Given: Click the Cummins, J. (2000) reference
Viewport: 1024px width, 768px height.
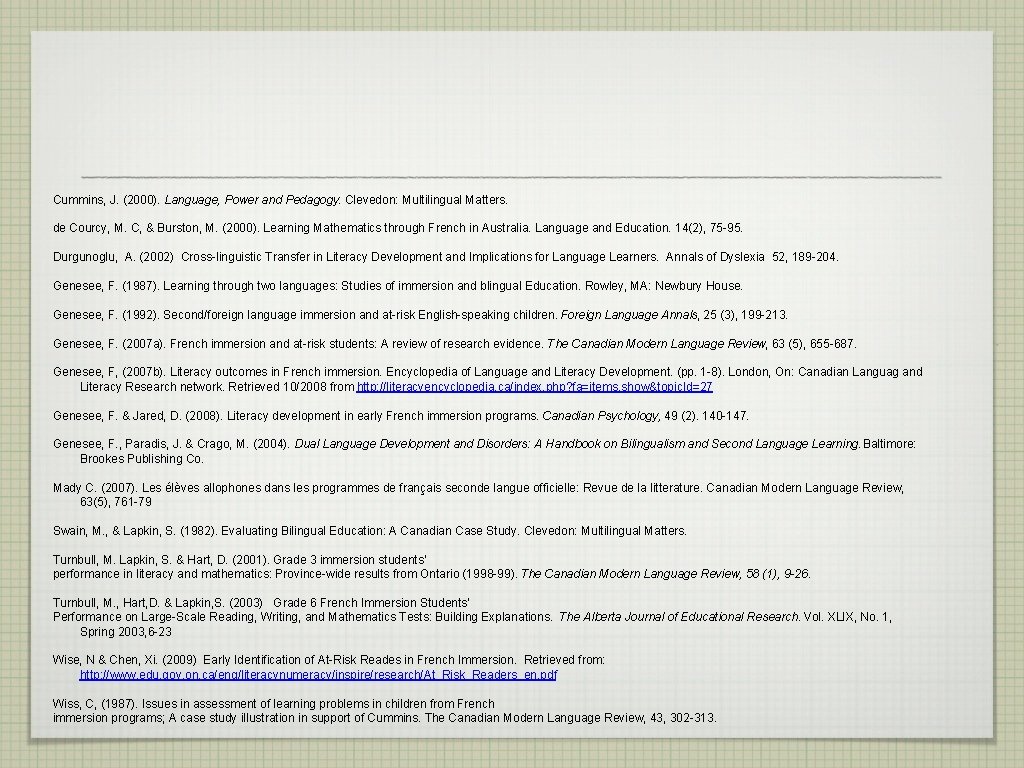Looking at the screenshot, I should point(280,200).
